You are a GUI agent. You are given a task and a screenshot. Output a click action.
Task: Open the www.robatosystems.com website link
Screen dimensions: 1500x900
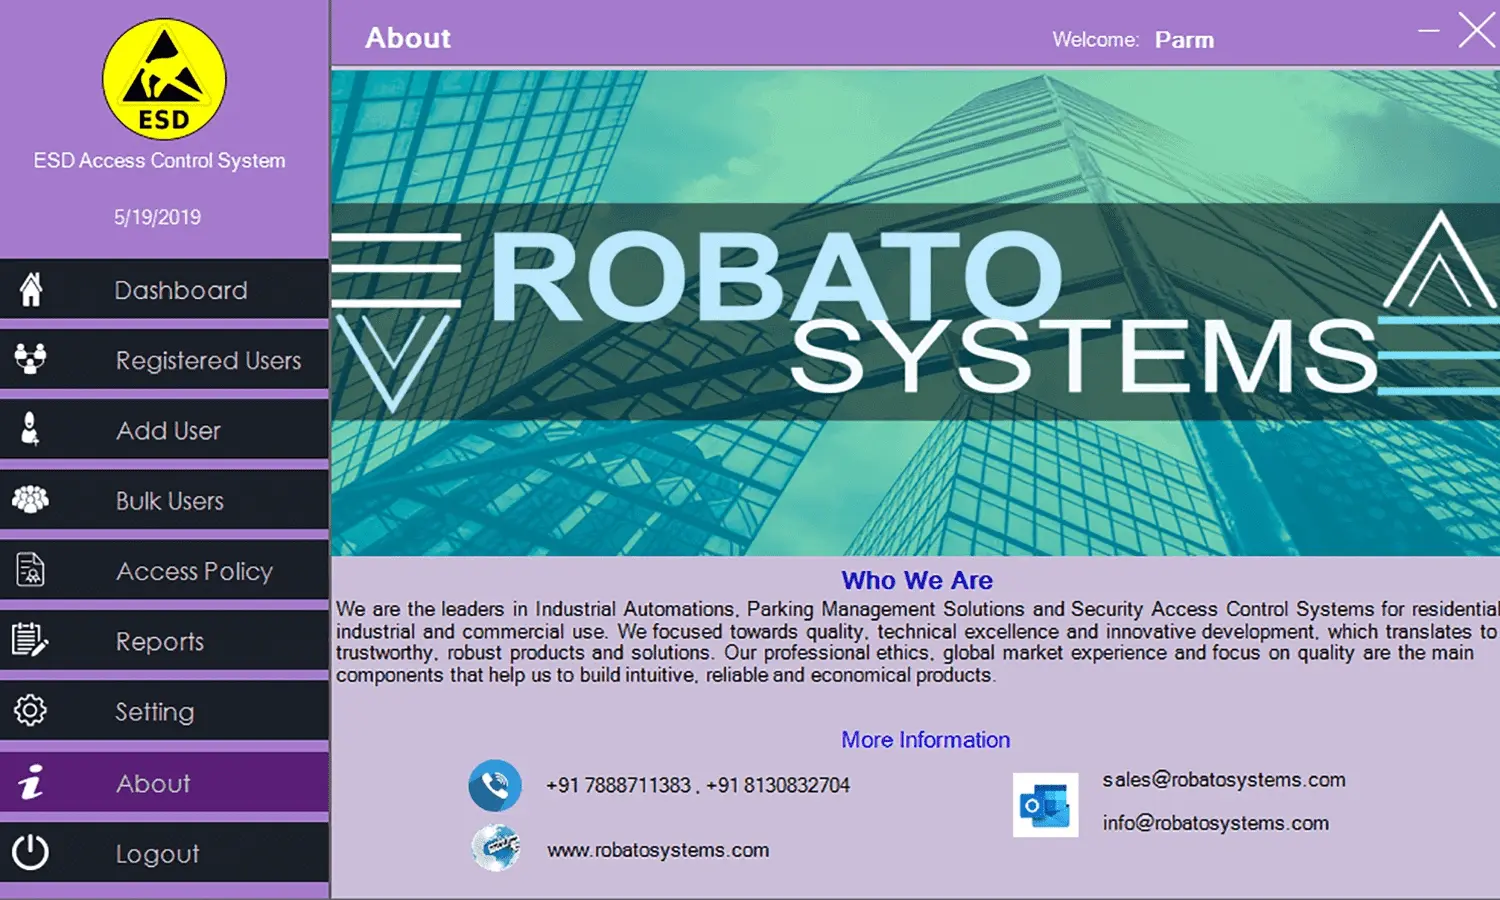coord(658,850)
